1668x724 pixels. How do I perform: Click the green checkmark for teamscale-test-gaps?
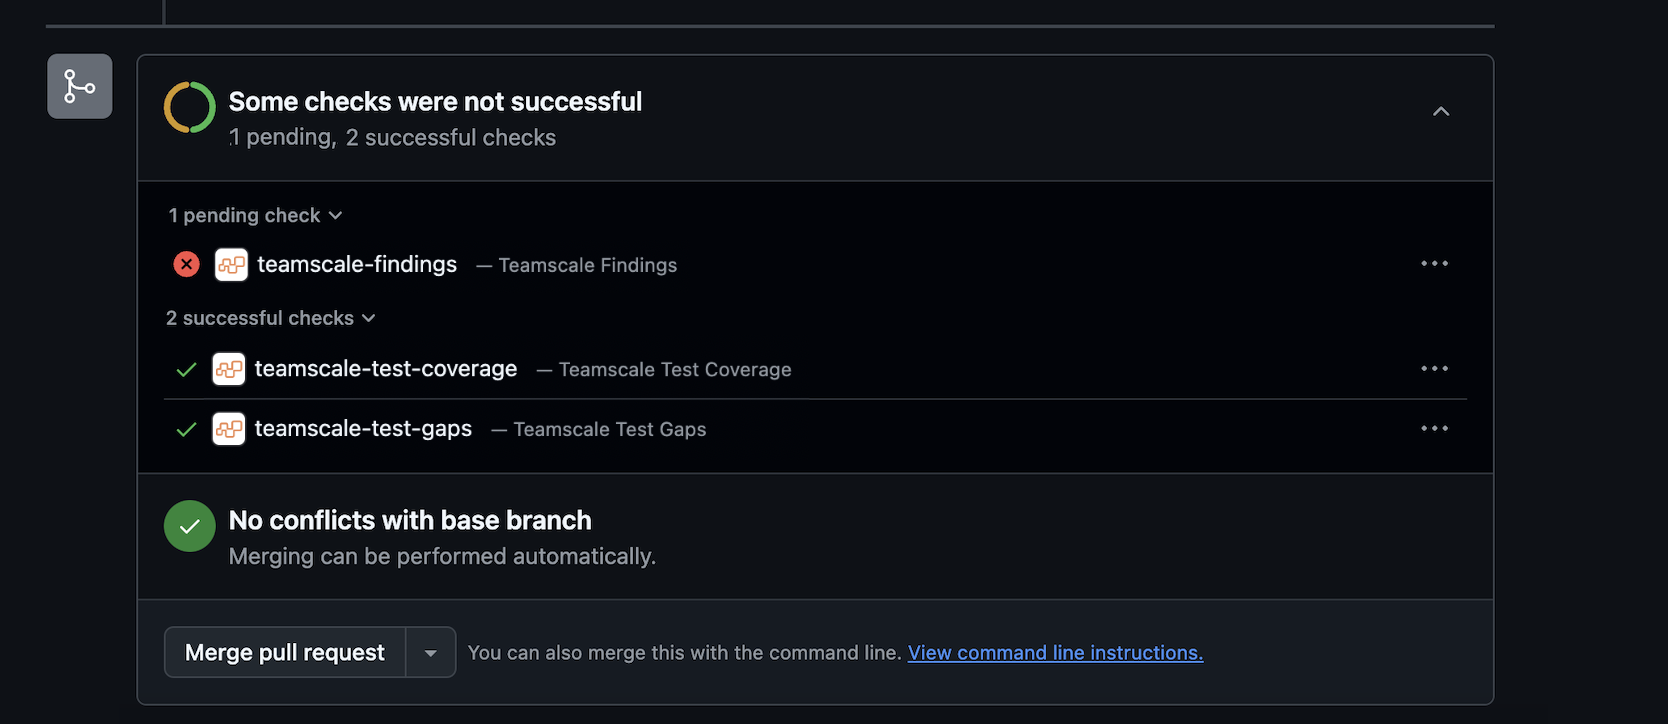click(186, 430)
